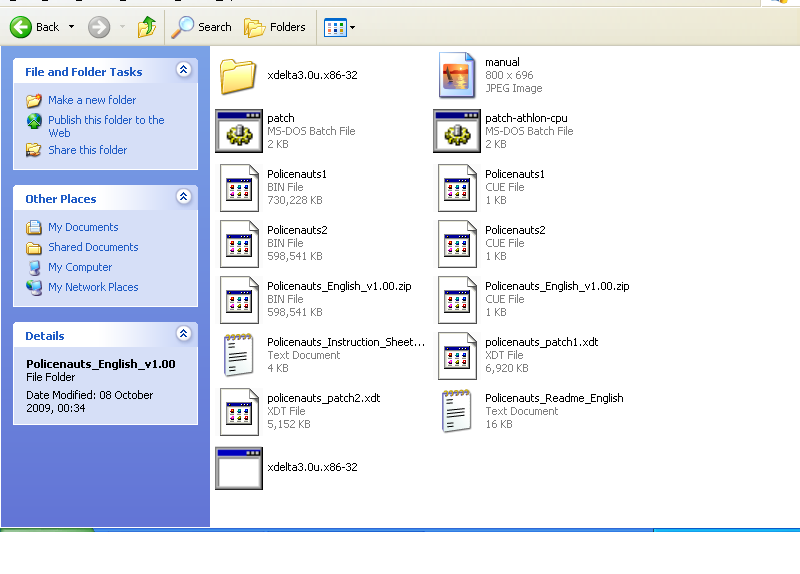Collapse the File and Folder Tasks panel

point(184,69)
